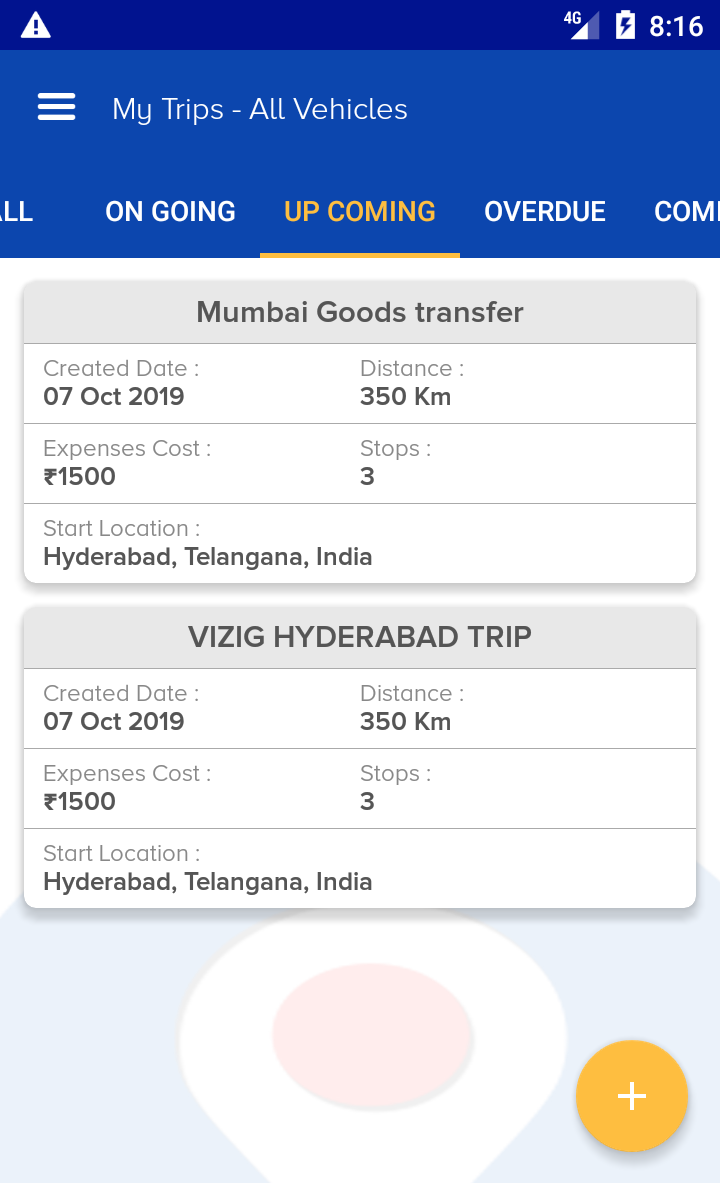Open the Mumbai Goods transfer trip header
This screenshot has height=1183, width=720.
pyautogui.click(x=360, y=312)
